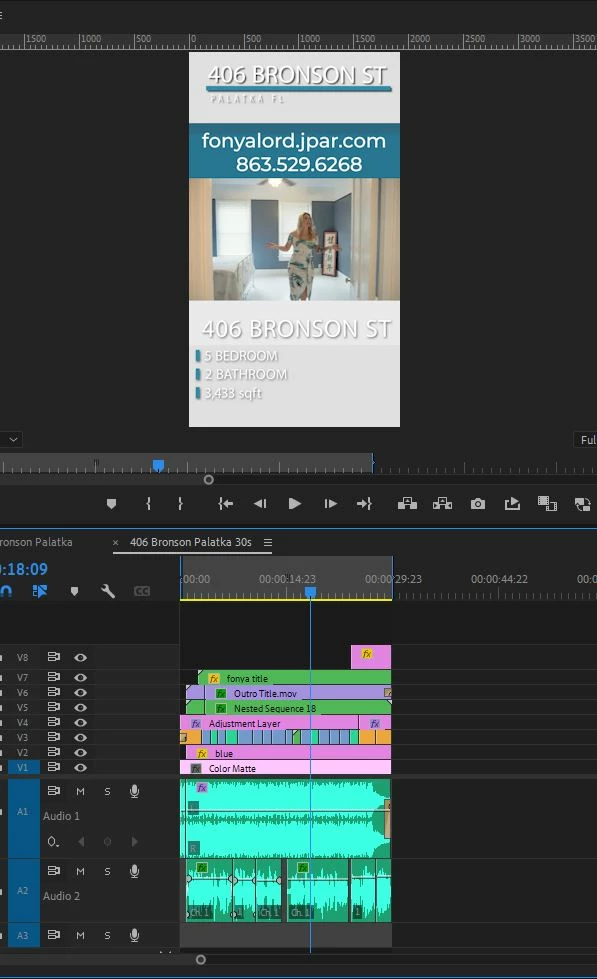Switch to the 406 Bronson Palatka 30s tab

tap(190, 542)
